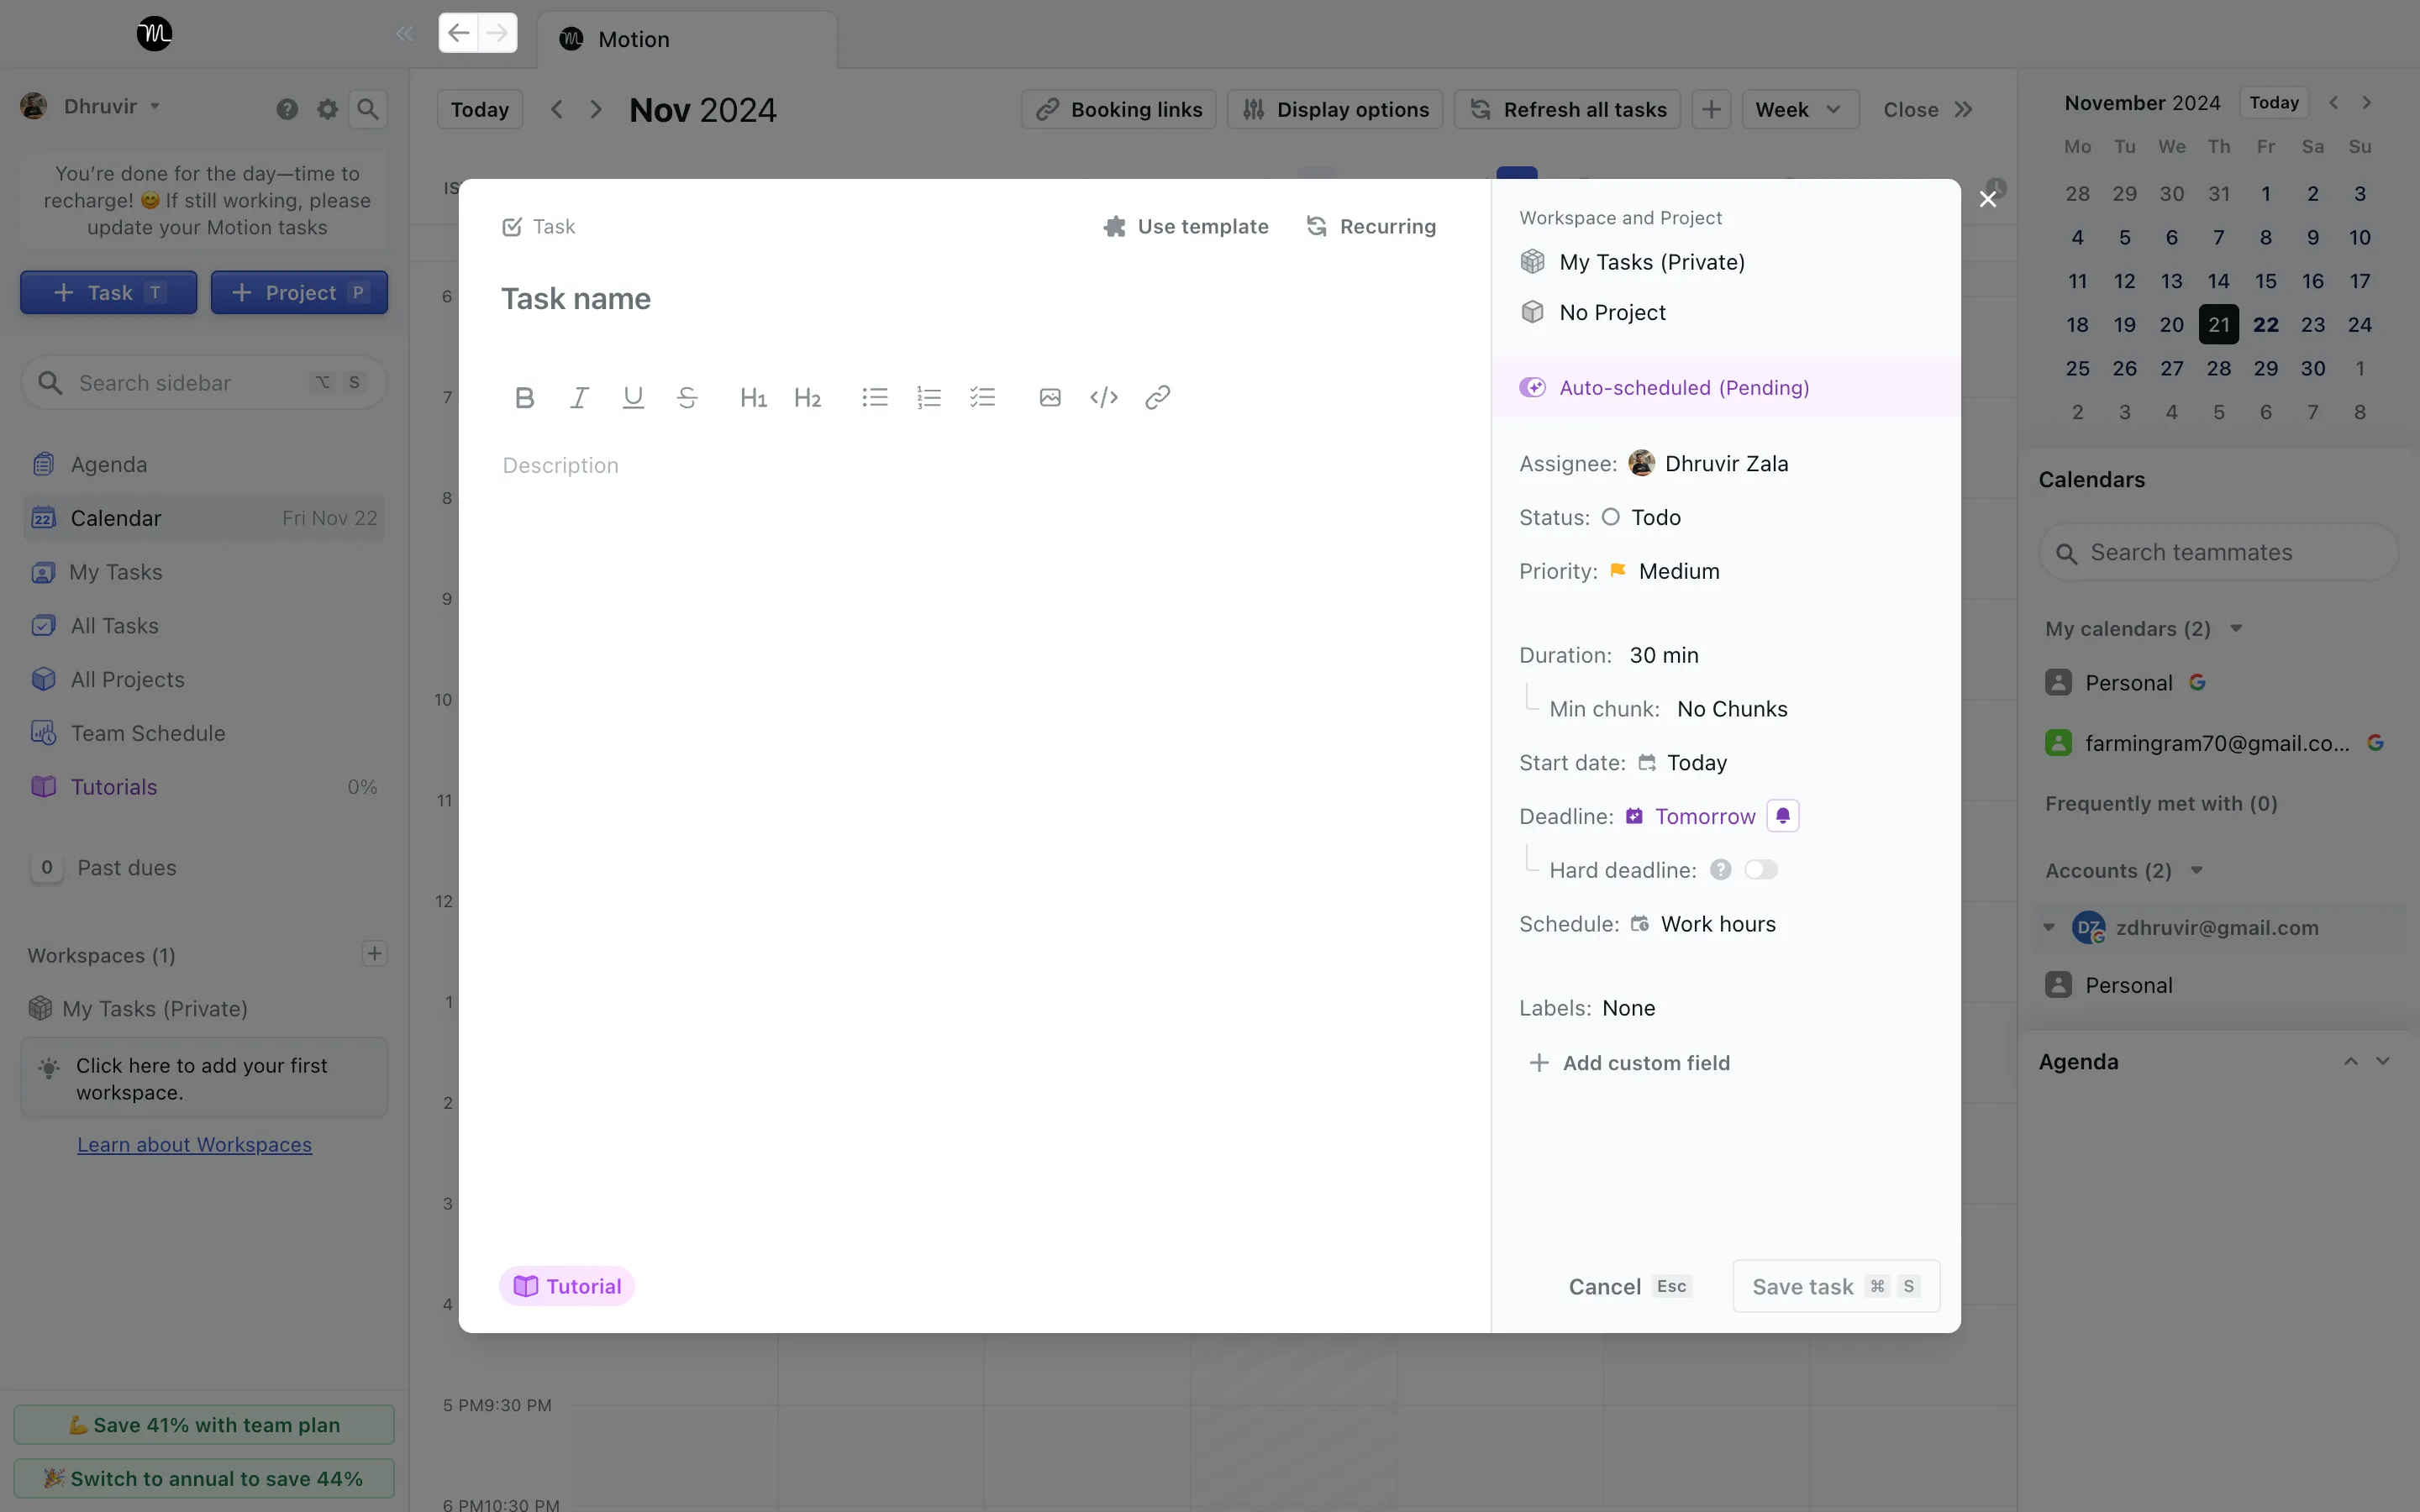2420x1512 pixels.
Task: Toggle Personal calendar under zdhruvir account
Action: click(x=2058, y=985)
